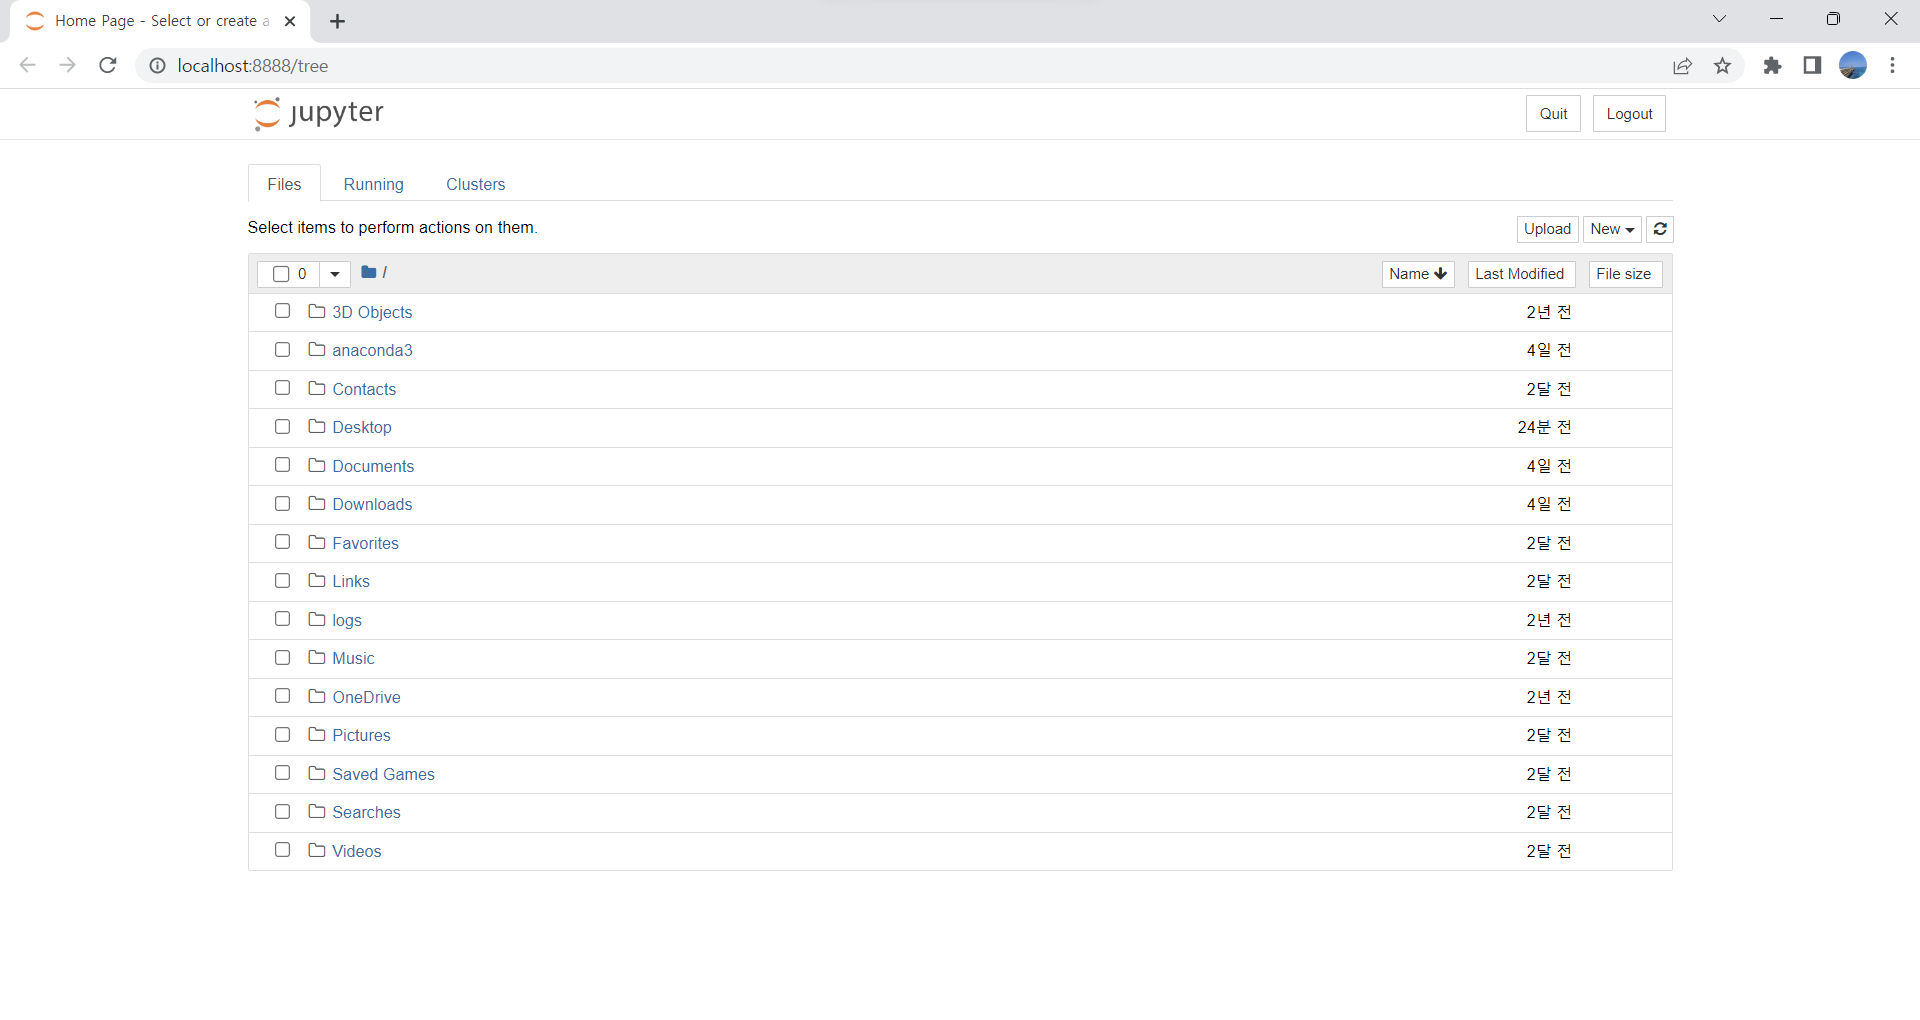Image resolution: width=1920 pixels, height=1020 pixels.
Task: Check the box next to anaconda3
Action: [282, 350]
